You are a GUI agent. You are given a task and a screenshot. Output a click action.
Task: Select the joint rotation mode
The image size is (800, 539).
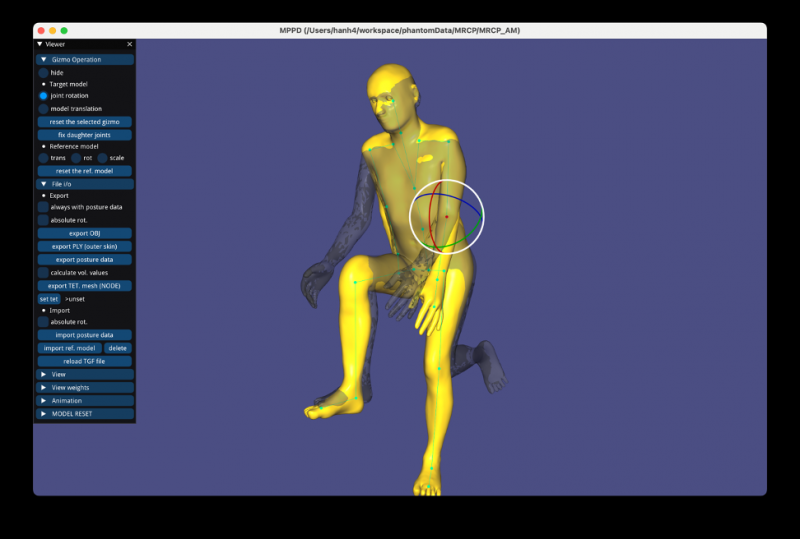43,96
